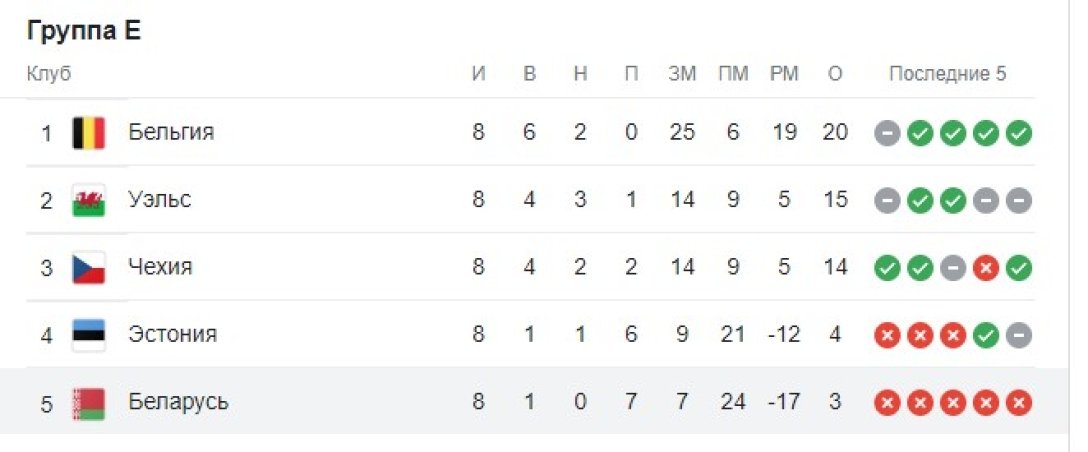Click Estonia's green win icon

pyautogui.click(x=986, y=335)
